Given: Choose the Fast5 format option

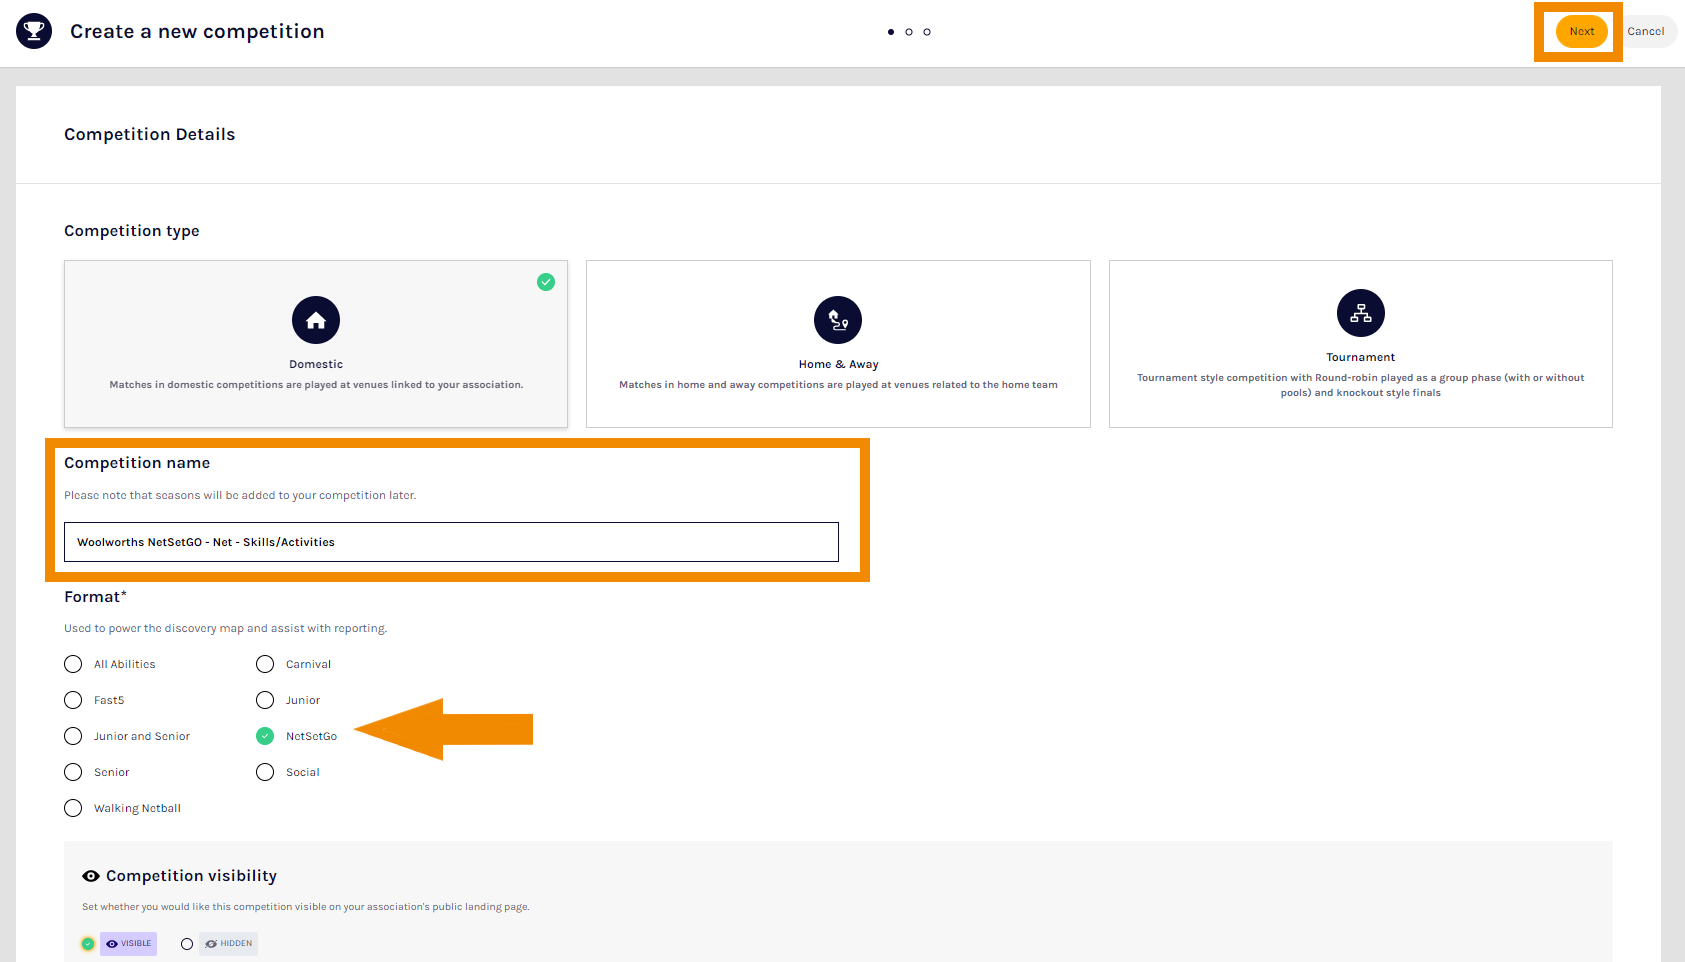Looking at the screenshot, I should (x=73, y=700).
